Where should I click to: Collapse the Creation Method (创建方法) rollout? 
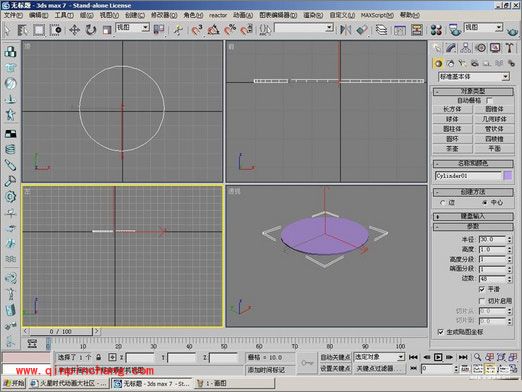[473, 192]
